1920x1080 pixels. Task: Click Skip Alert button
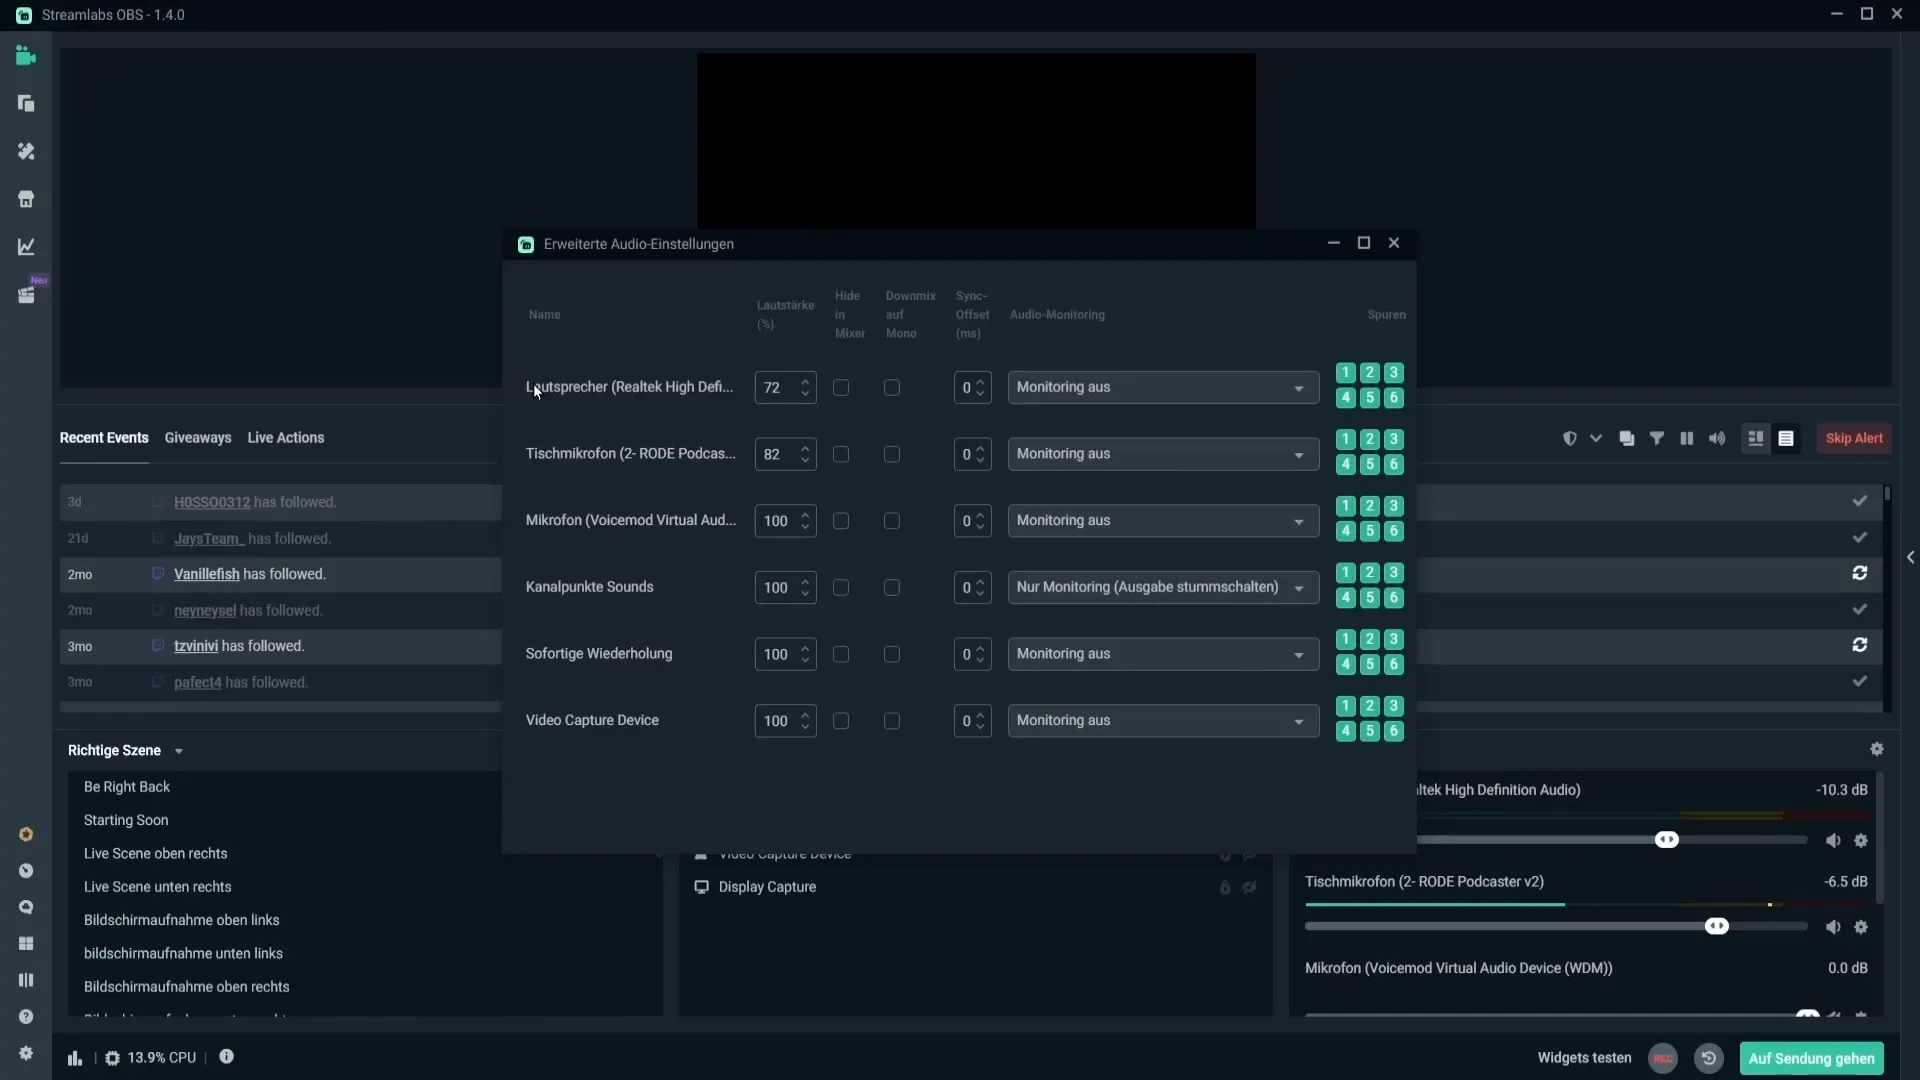click(1854, 436)
